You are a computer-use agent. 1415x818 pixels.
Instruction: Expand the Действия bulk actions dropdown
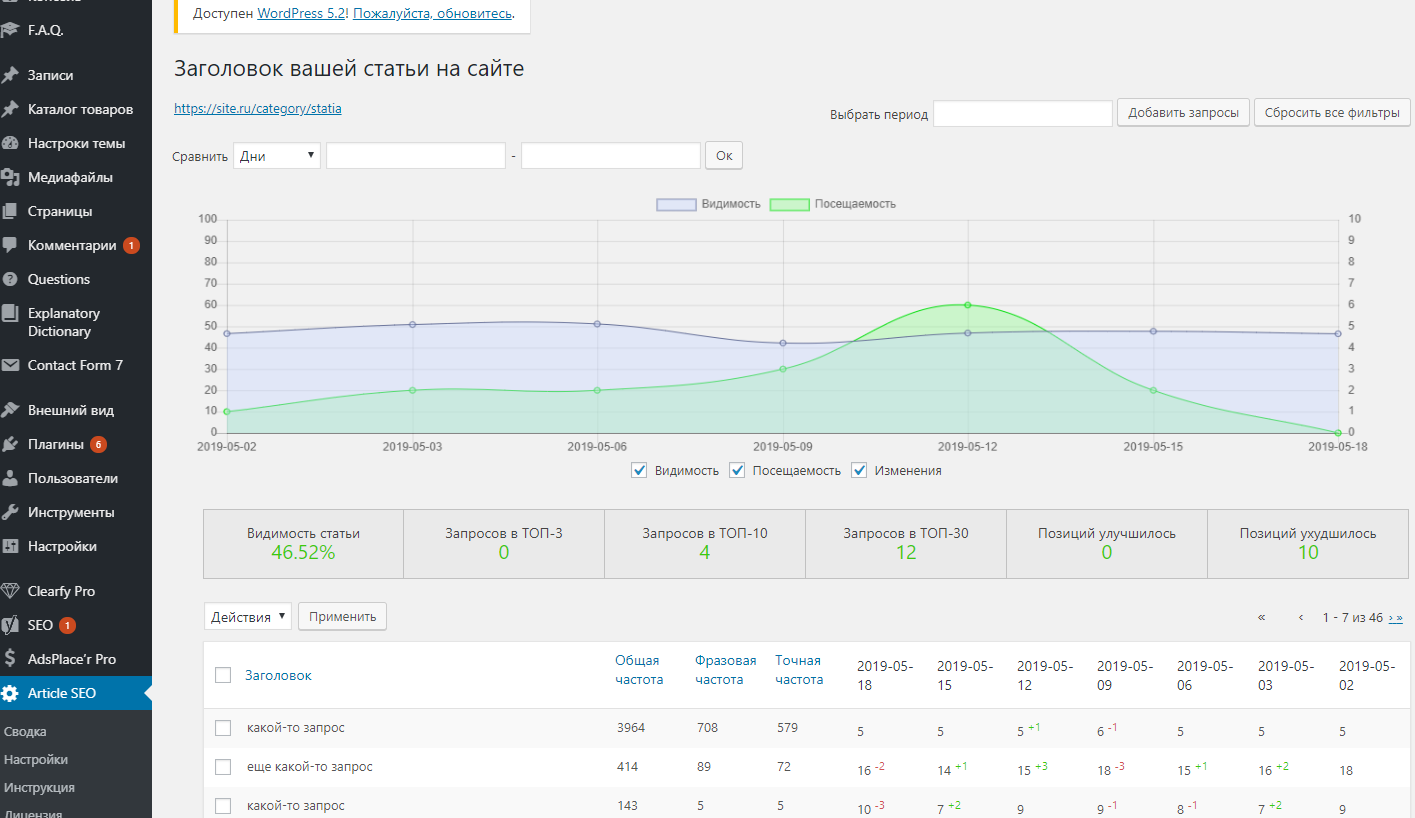(x=247, y=617)
